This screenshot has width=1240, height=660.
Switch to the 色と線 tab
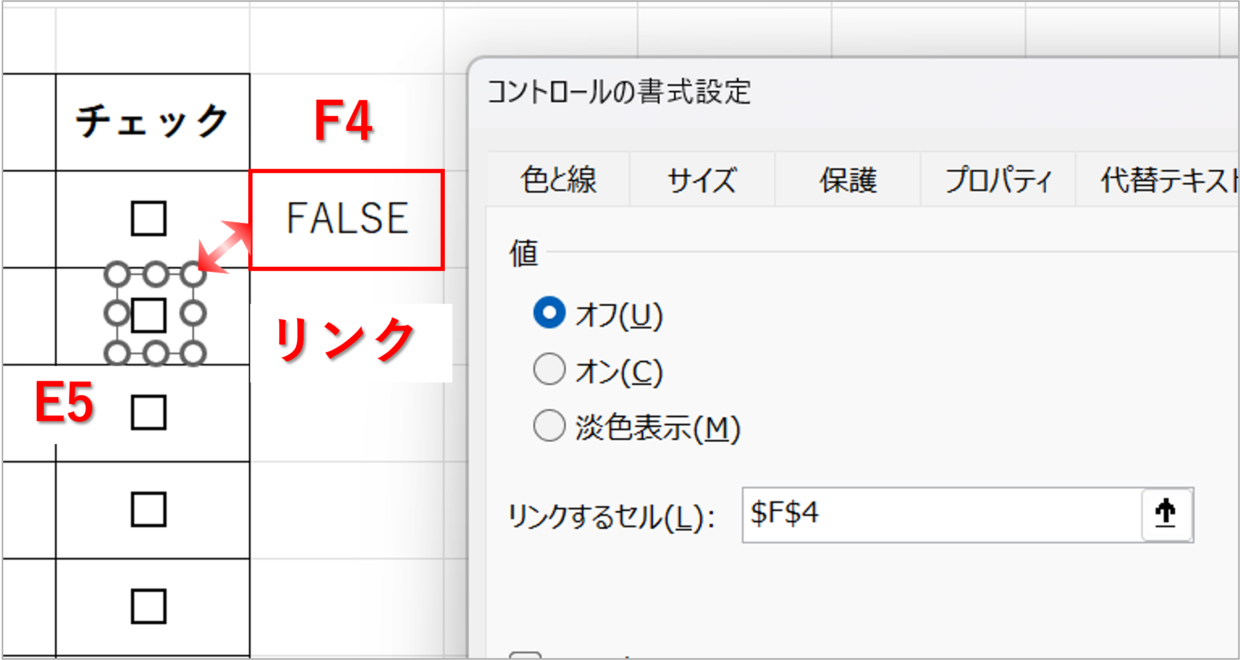(x=559, y=181)
